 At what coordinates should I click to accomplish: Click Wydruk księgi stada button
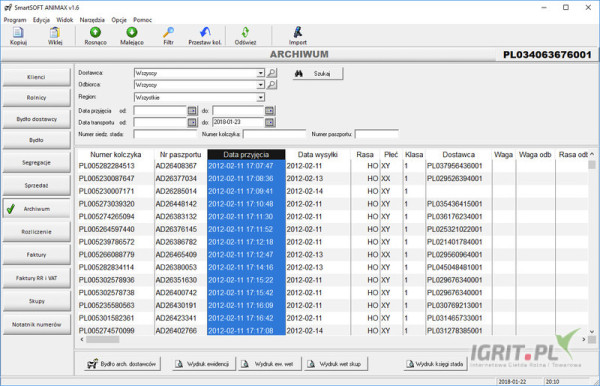435,364
